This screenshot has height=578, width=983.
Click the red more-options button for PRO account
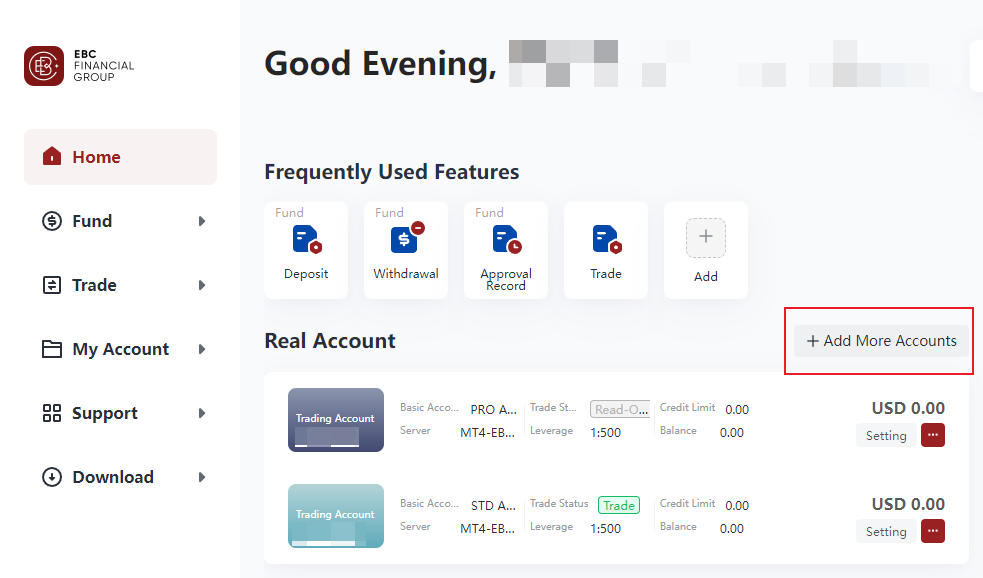pyautogui.click(x=932, y=435)
